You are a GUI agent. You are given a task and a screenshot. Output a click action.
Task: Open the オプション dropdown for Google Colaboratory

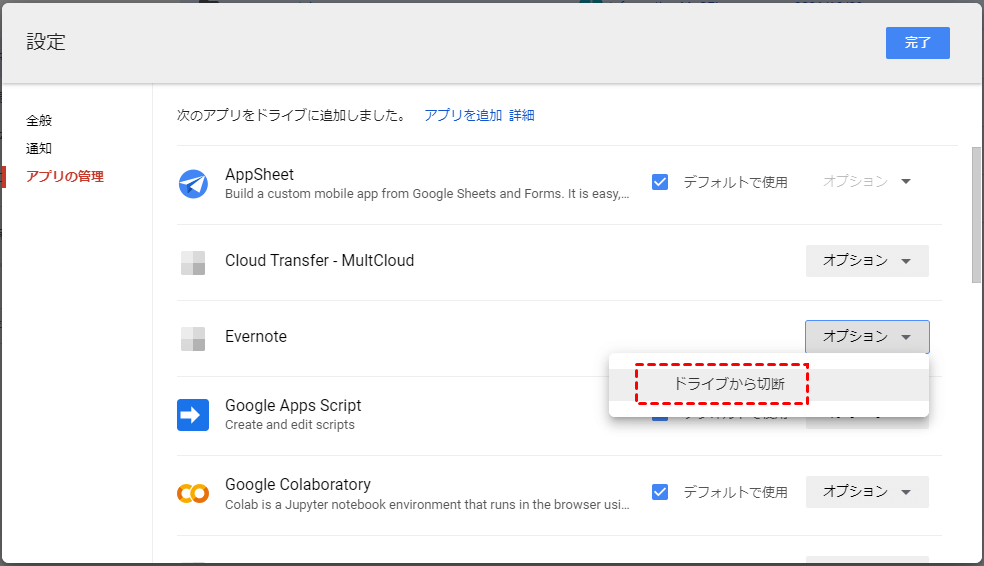point(867,491)
